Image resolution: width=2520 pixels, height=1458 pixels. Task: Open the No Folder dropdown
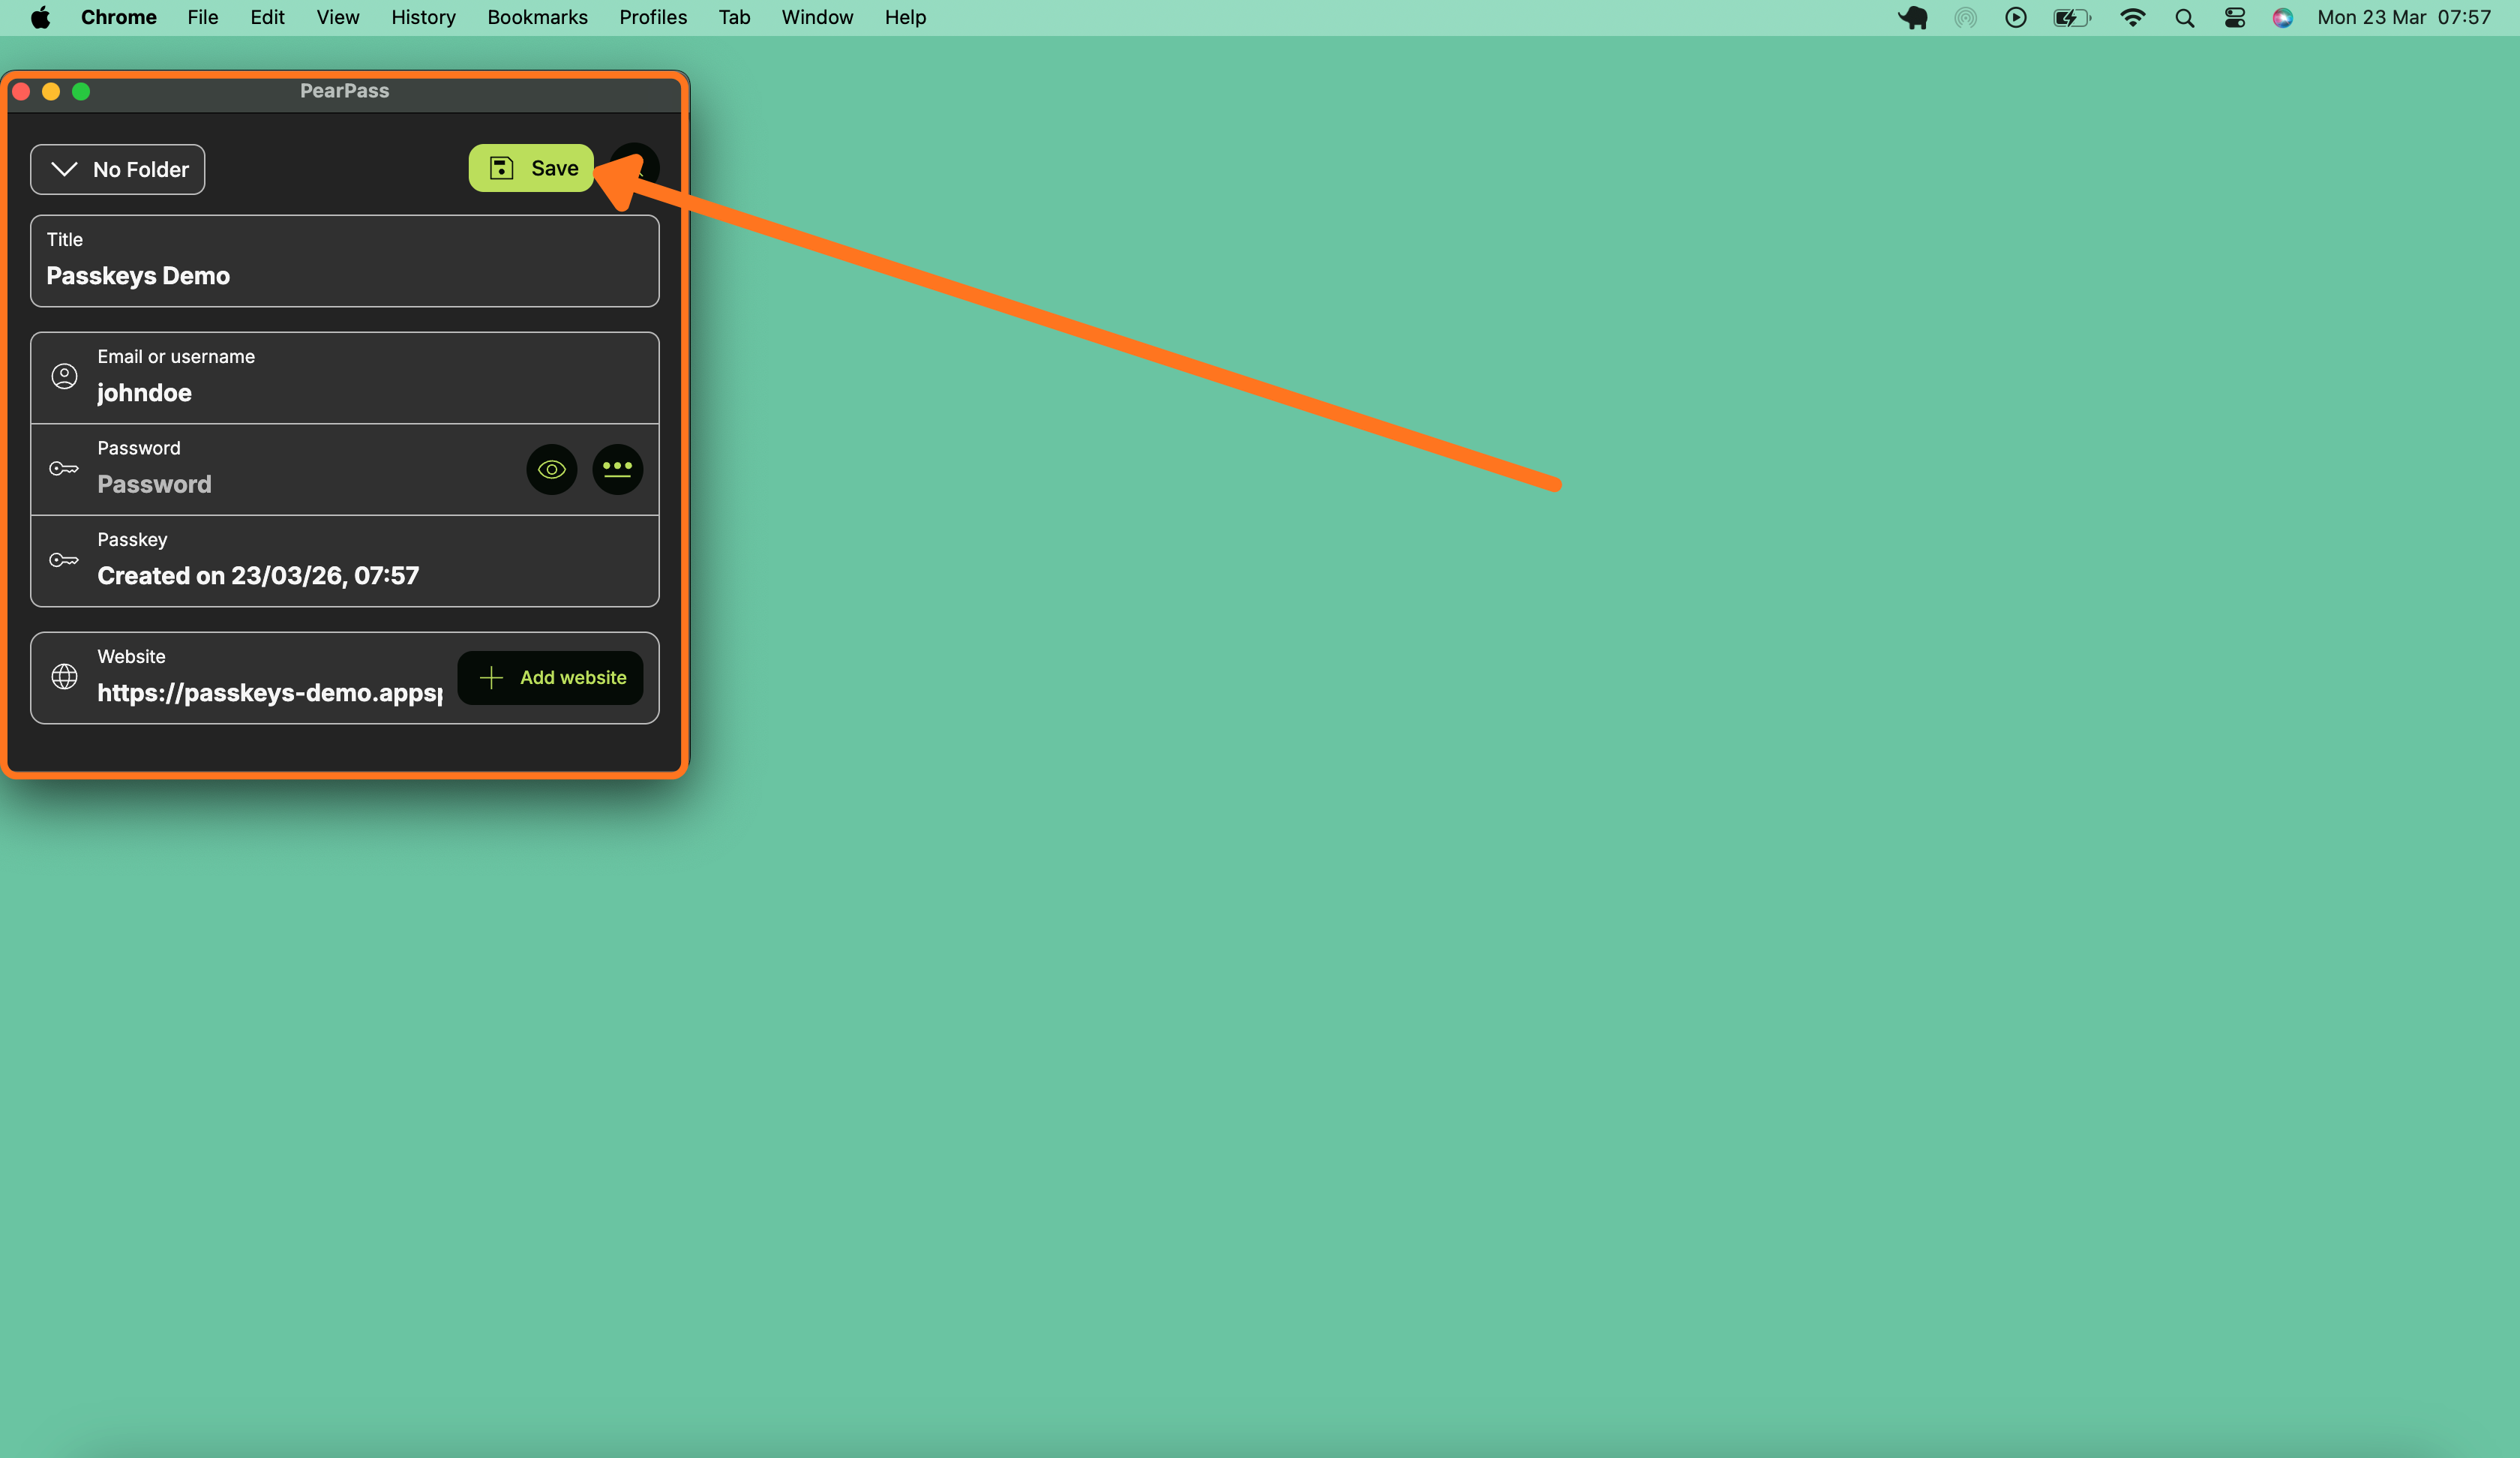coord(118,169)
